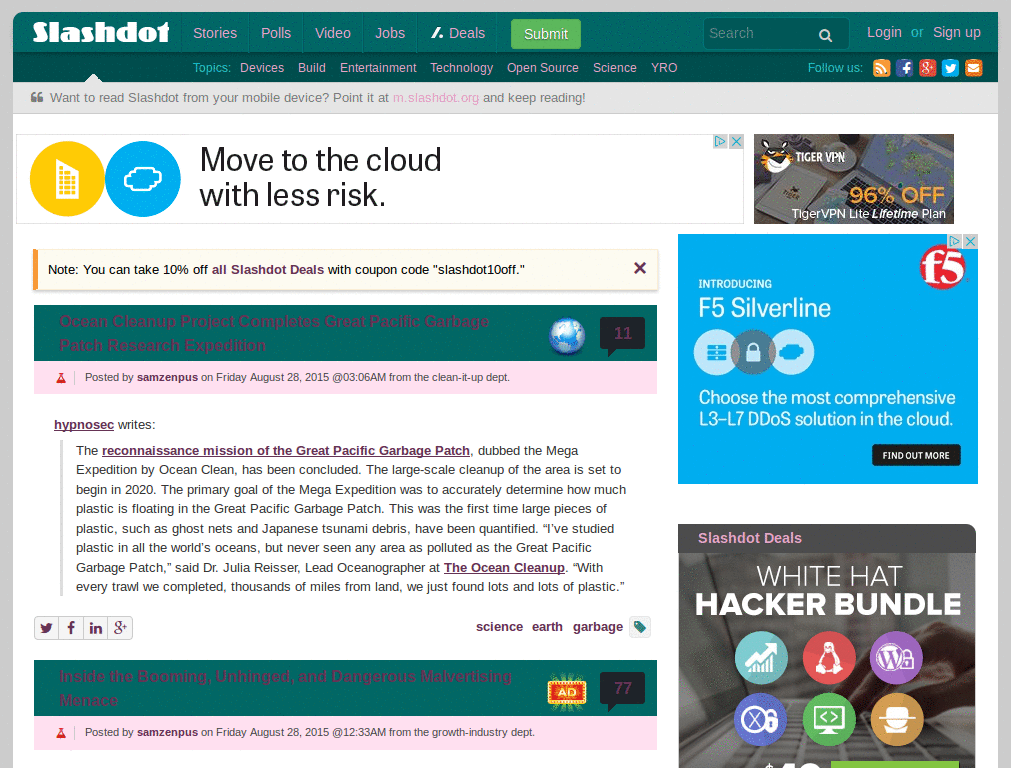Open the 11 comments bubble

pos(622,335)
